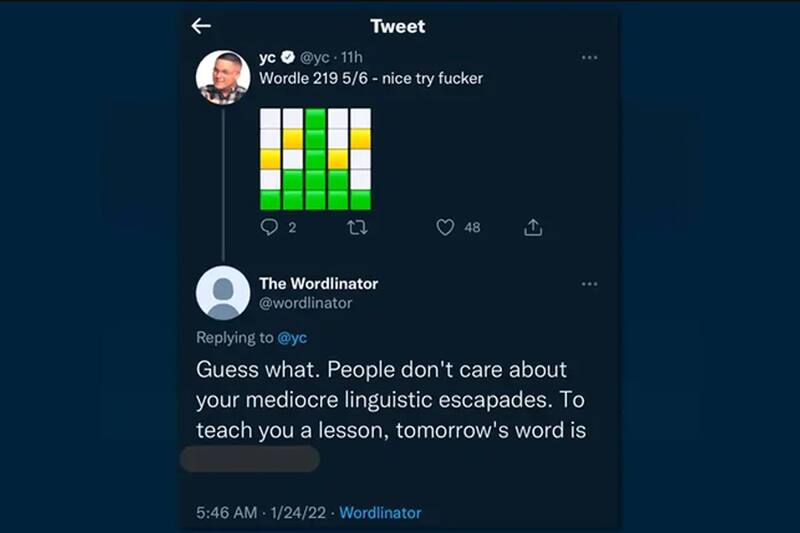This screenshot has width=800, height=533.
Task: Open more options on yc's tweet
Action: click(589, 58)
